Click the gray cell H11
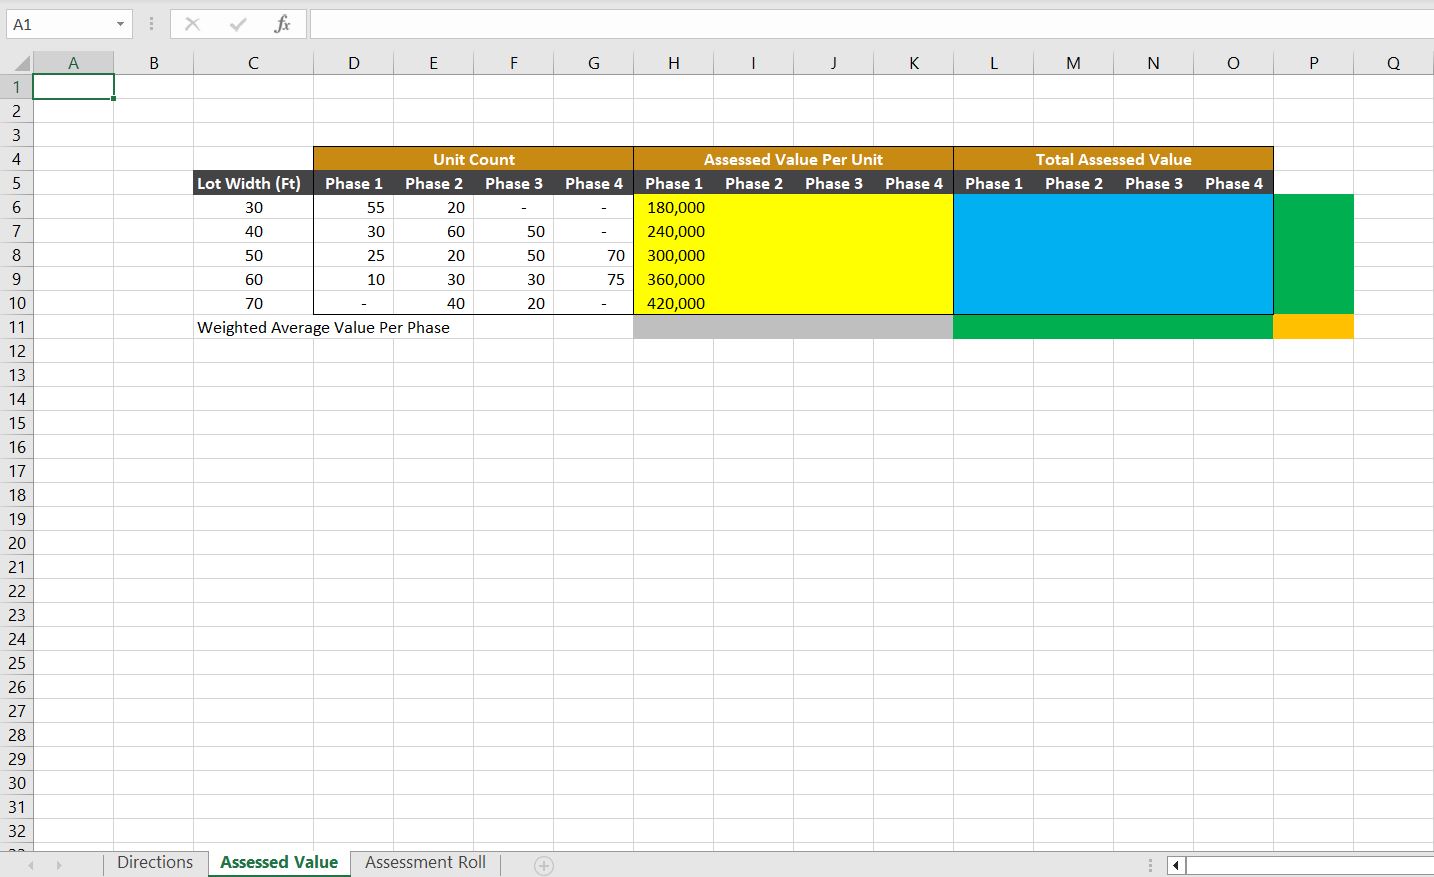Image resolution: width=1434 pixels, height=877 pixels. 673,327
